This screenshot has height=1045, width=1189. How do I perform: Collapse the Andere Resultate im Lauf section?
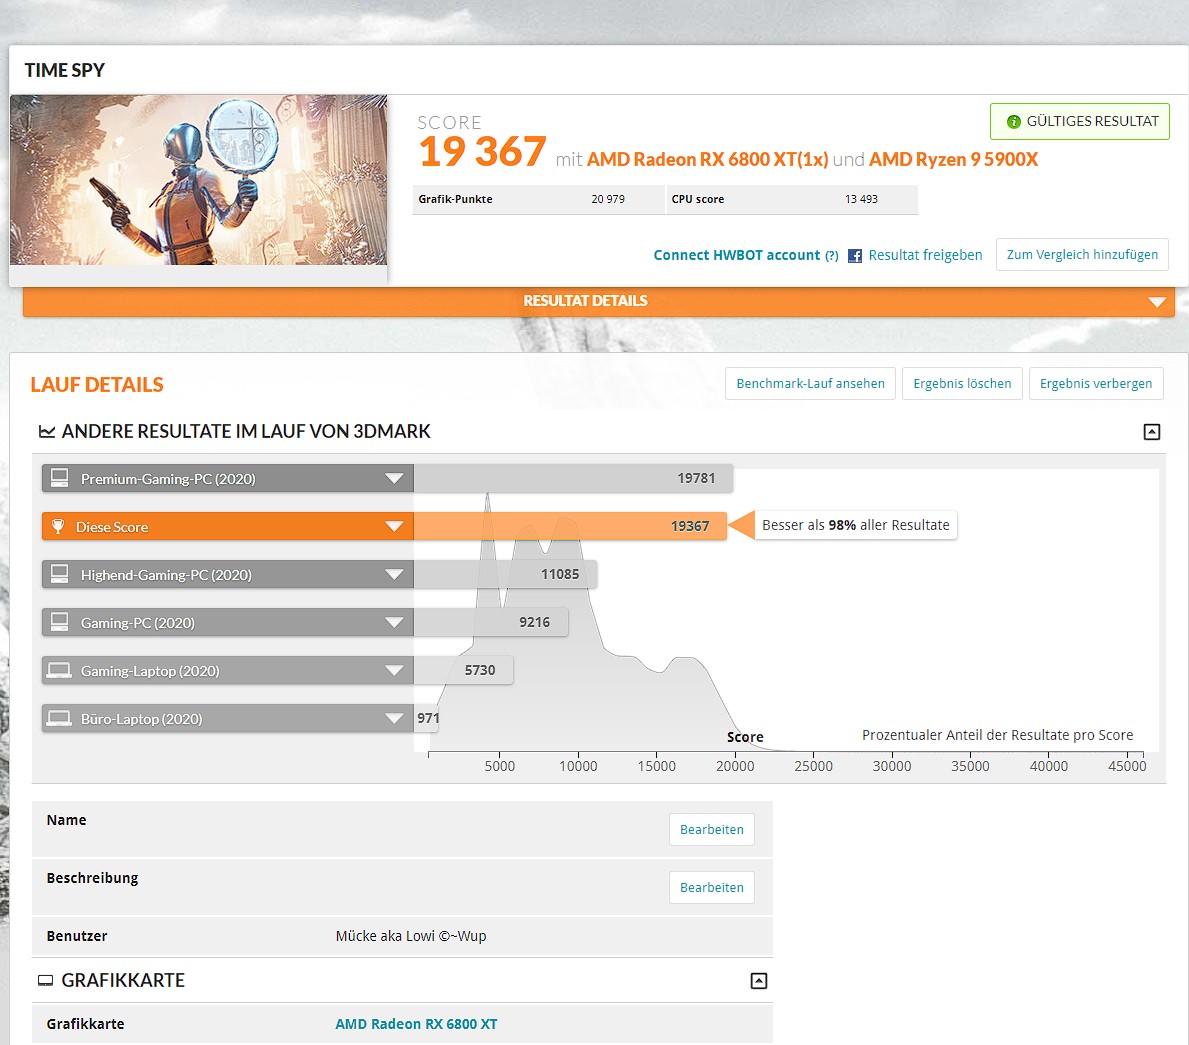(x=1151, y=431)
